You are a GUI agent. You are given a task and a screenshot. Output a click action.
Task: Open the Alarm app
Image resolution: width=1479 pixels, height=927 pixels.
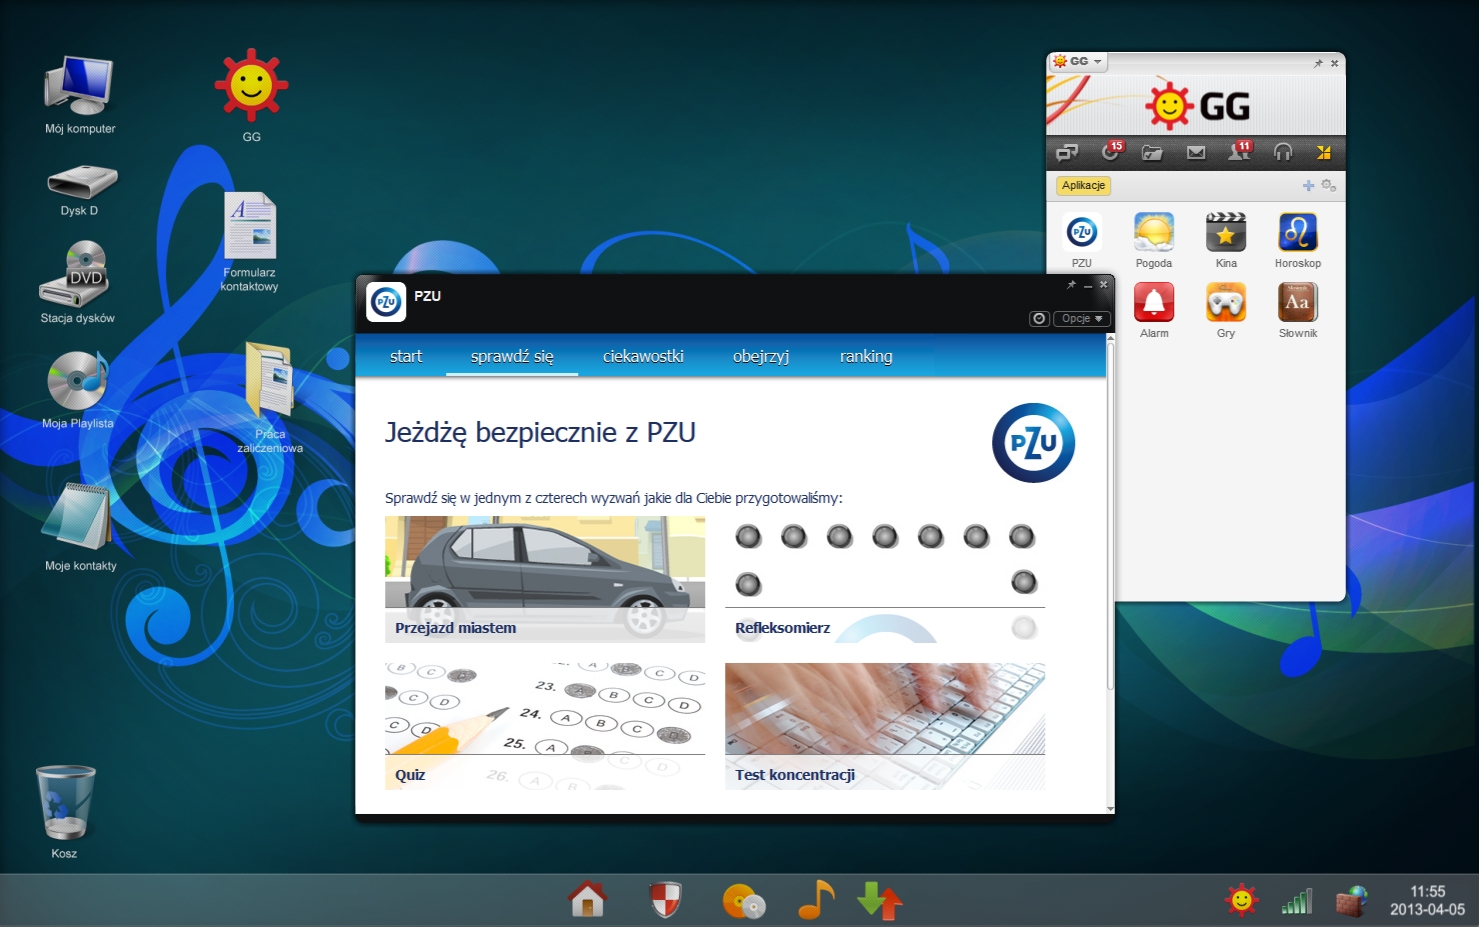[x=1153, y=303]
